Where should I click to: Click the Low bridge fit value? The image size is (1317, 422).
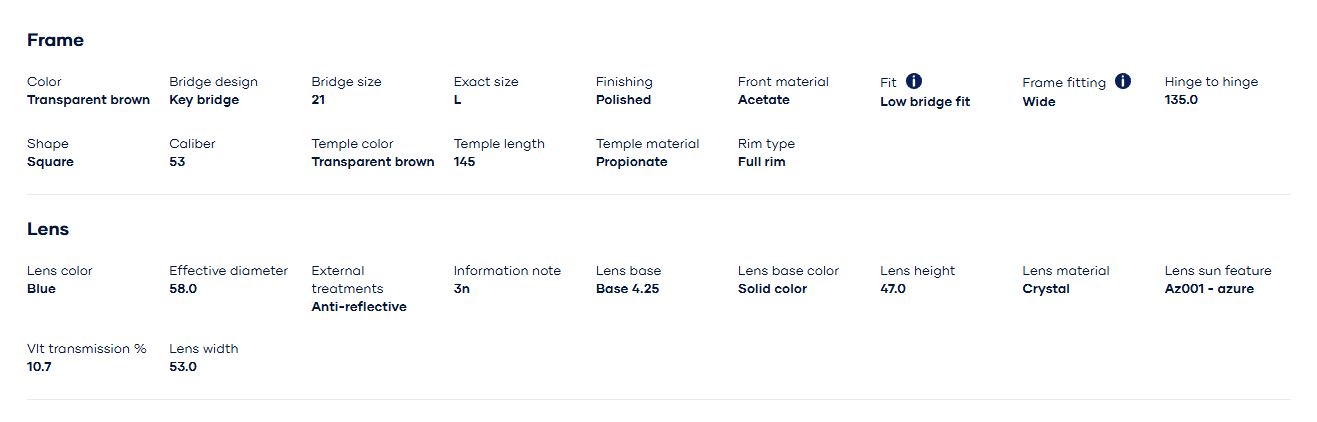[925, 101]
